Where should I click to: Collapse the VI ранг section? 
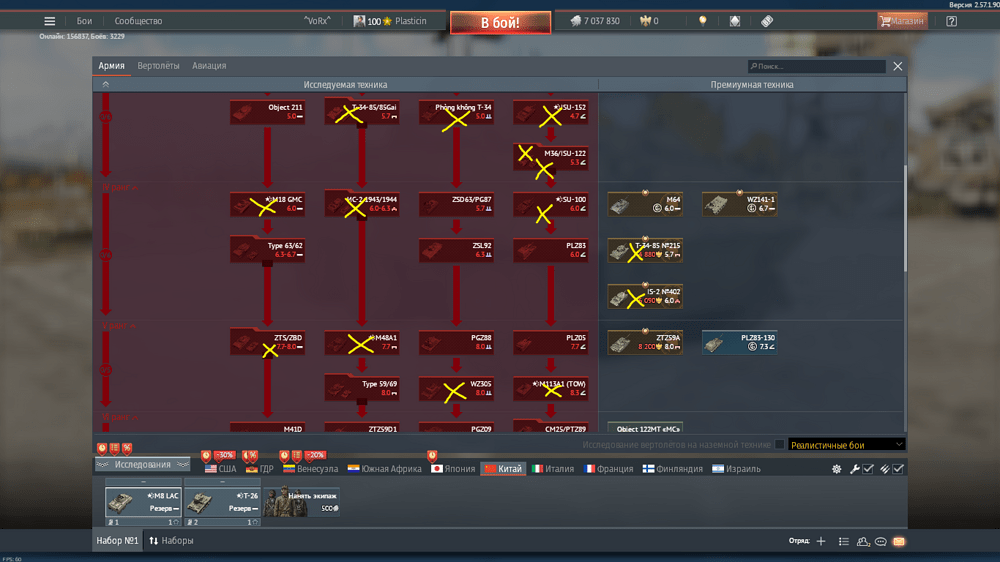(120, 417)
